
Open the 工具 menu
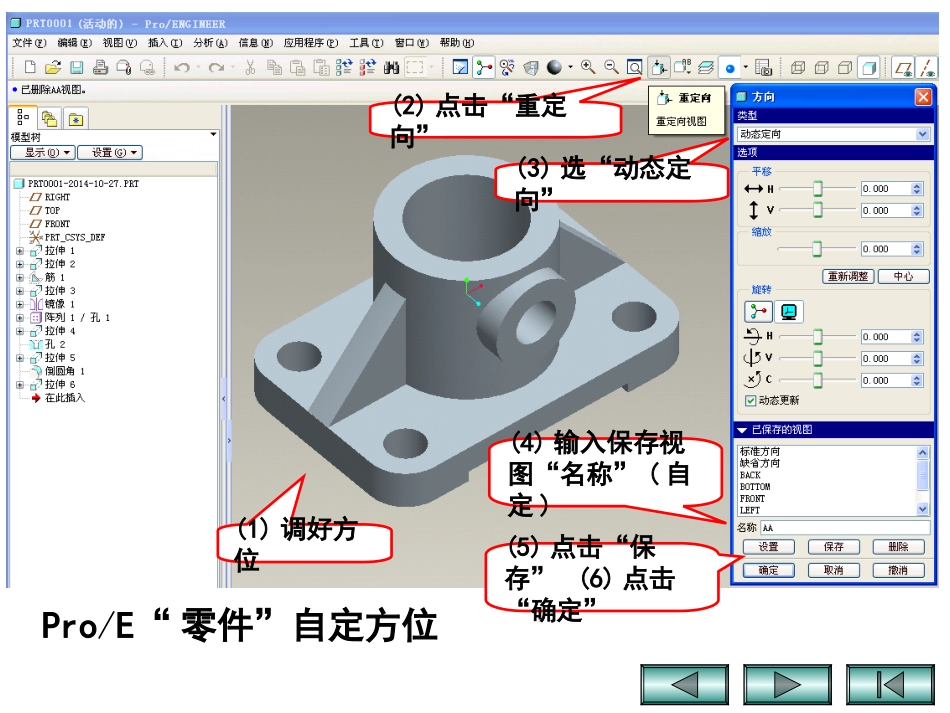tap(366, 42)
